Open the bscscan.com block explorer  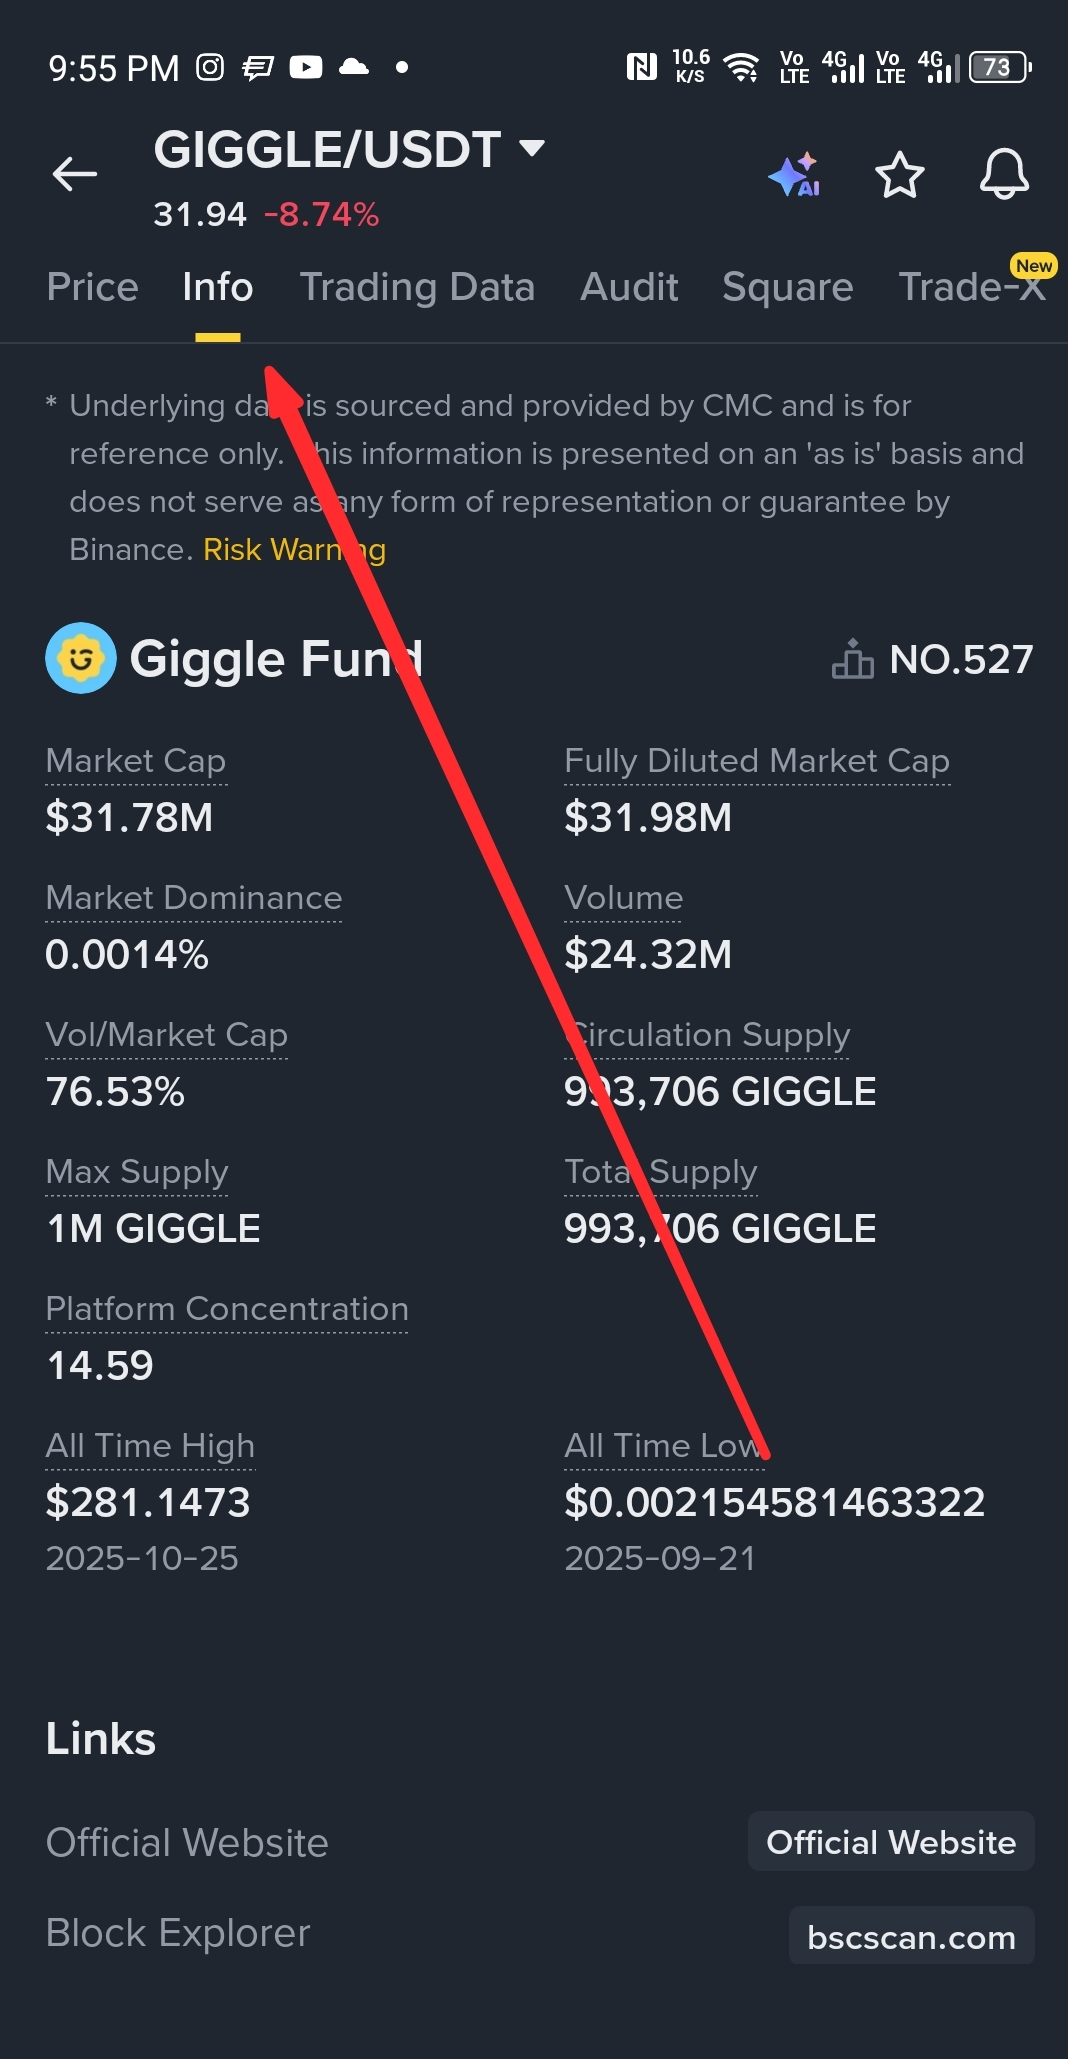[x=911, y=1937]
